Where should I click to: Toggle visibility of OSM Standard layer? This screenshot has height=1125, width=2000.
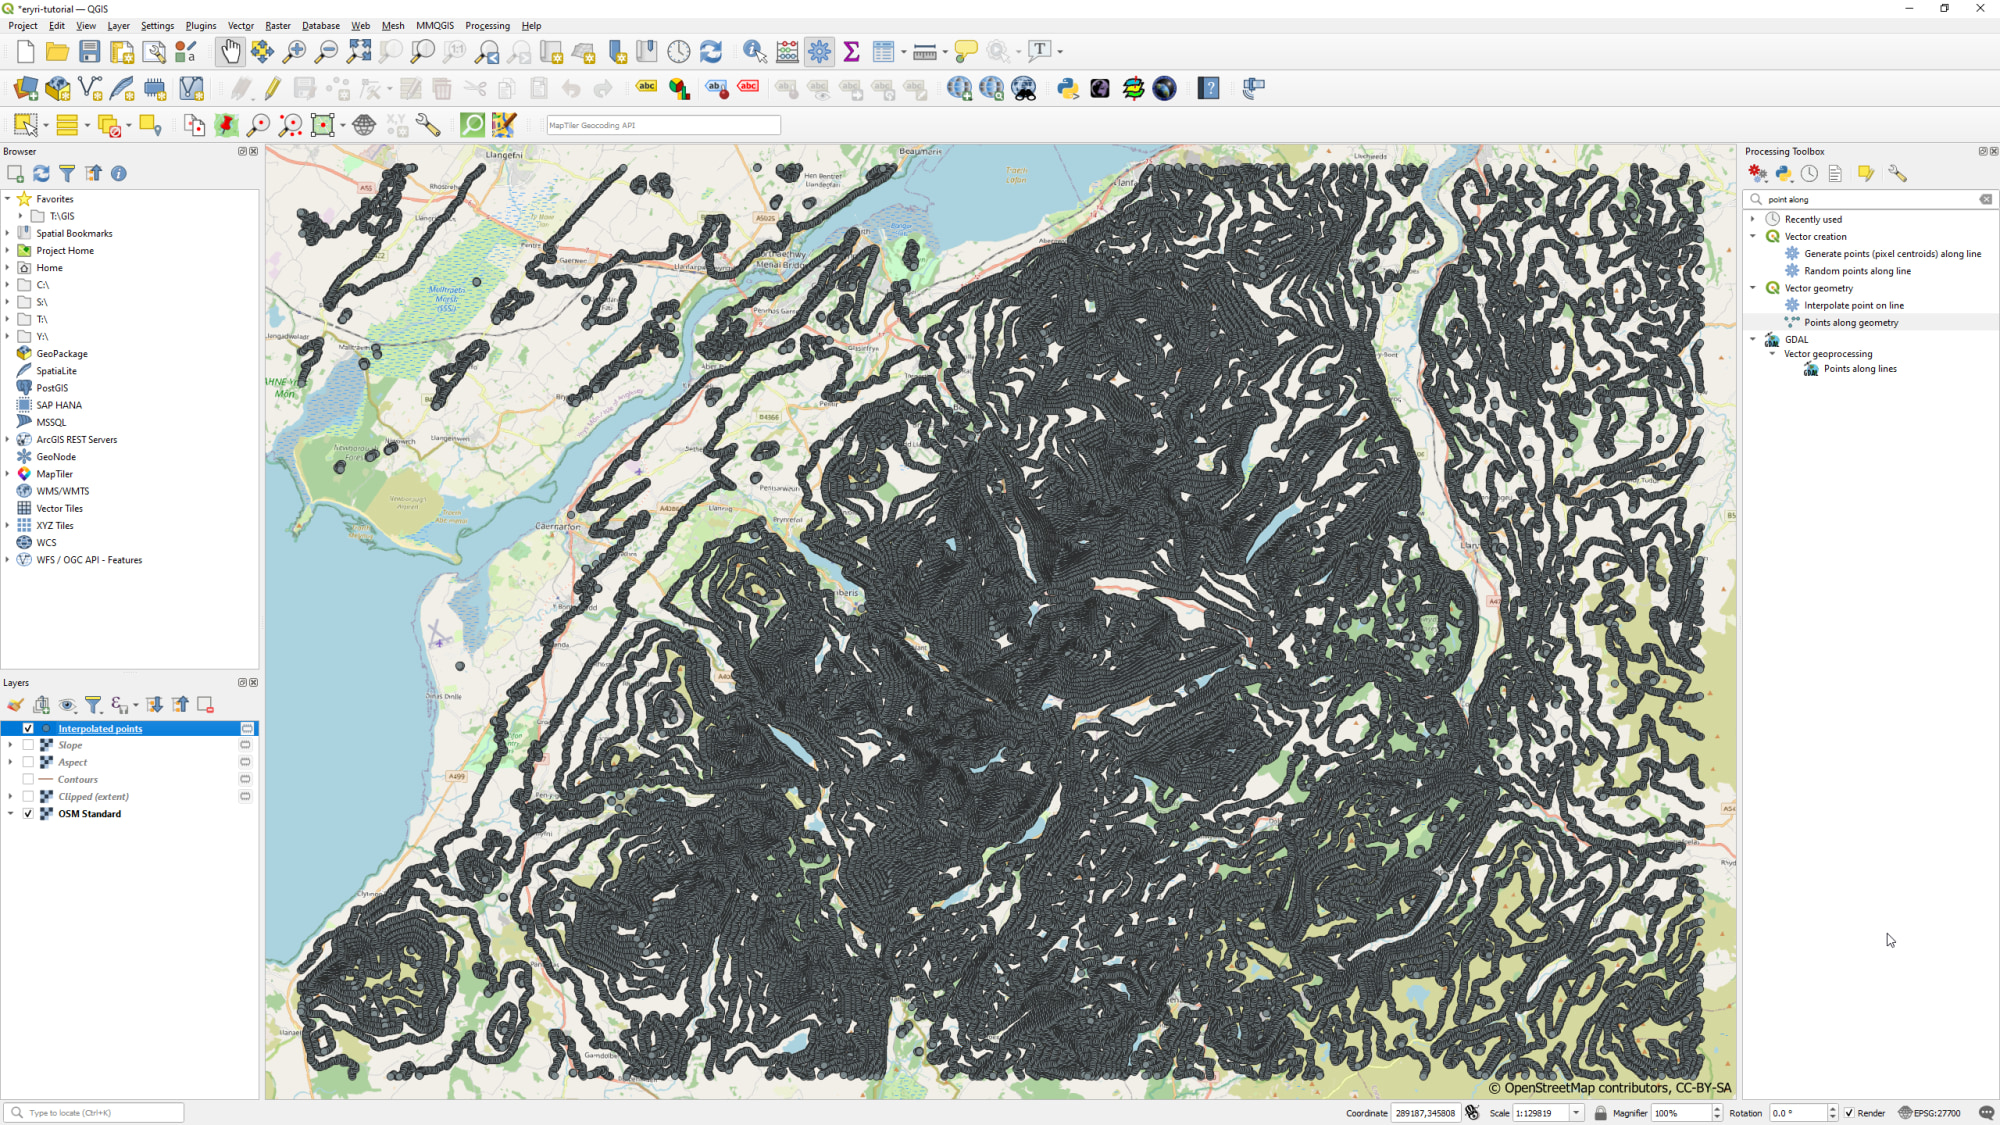tap(27, 813)
